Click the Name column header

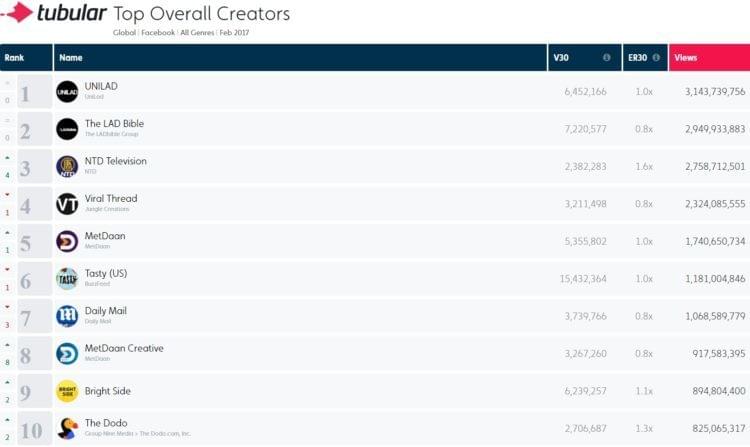tap(300, 57)
